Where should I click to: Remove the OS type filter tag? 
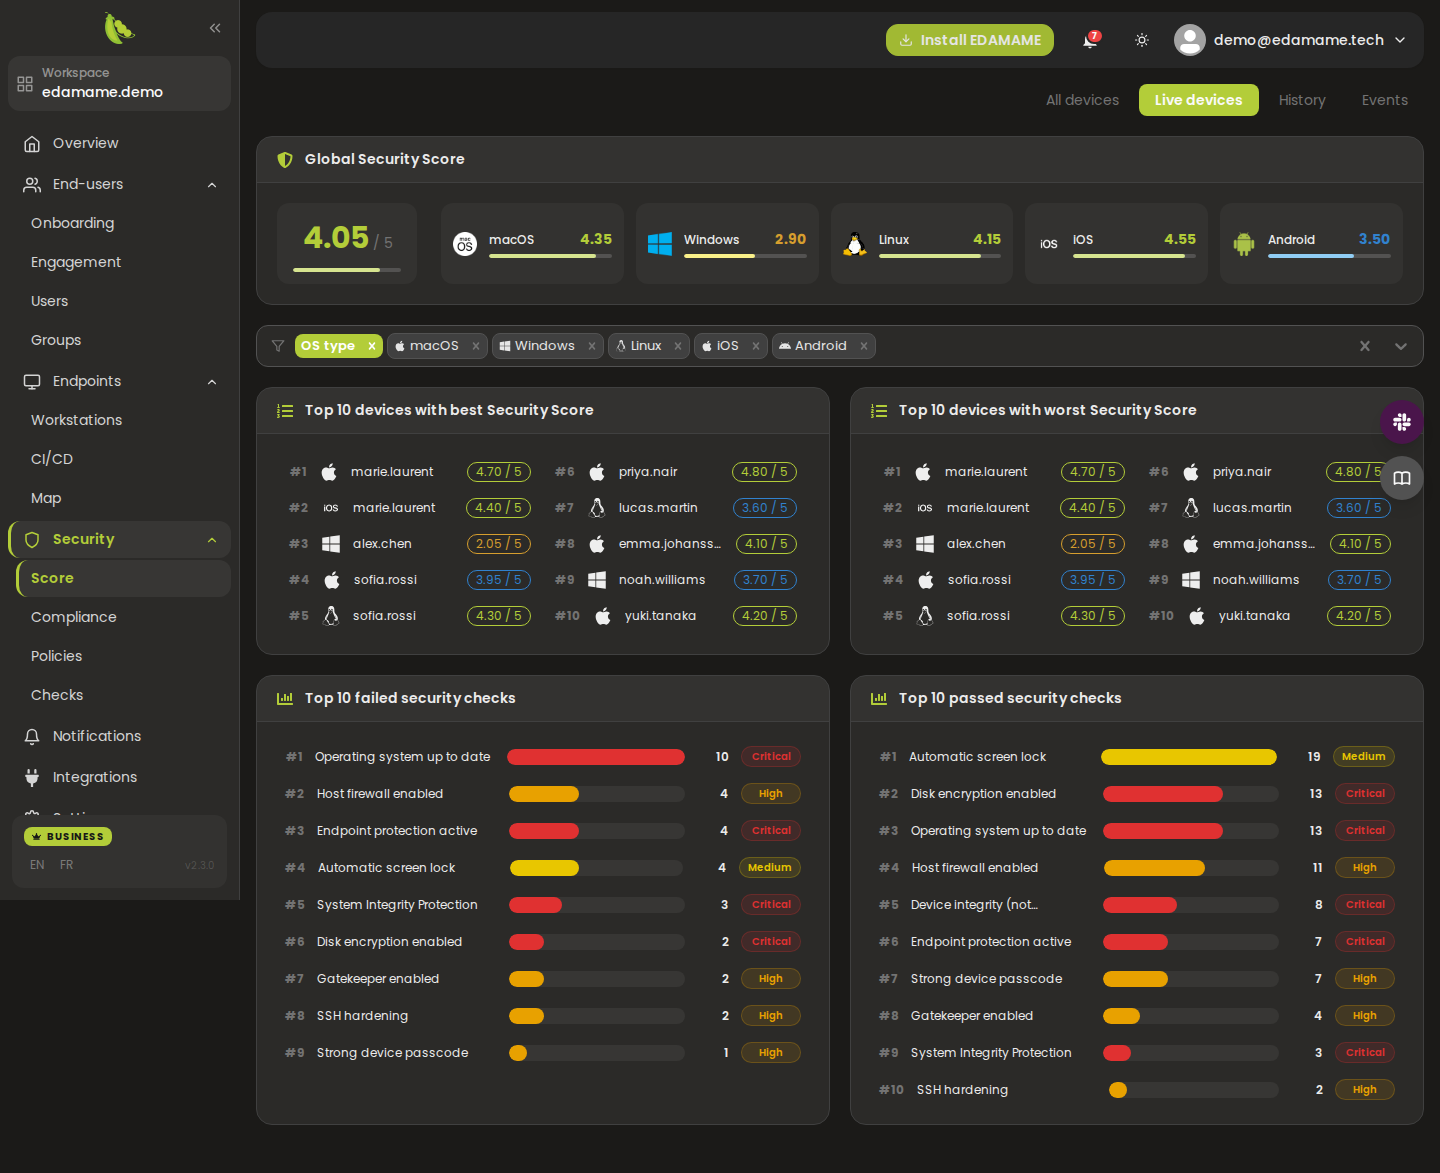(x=371, y=346)
